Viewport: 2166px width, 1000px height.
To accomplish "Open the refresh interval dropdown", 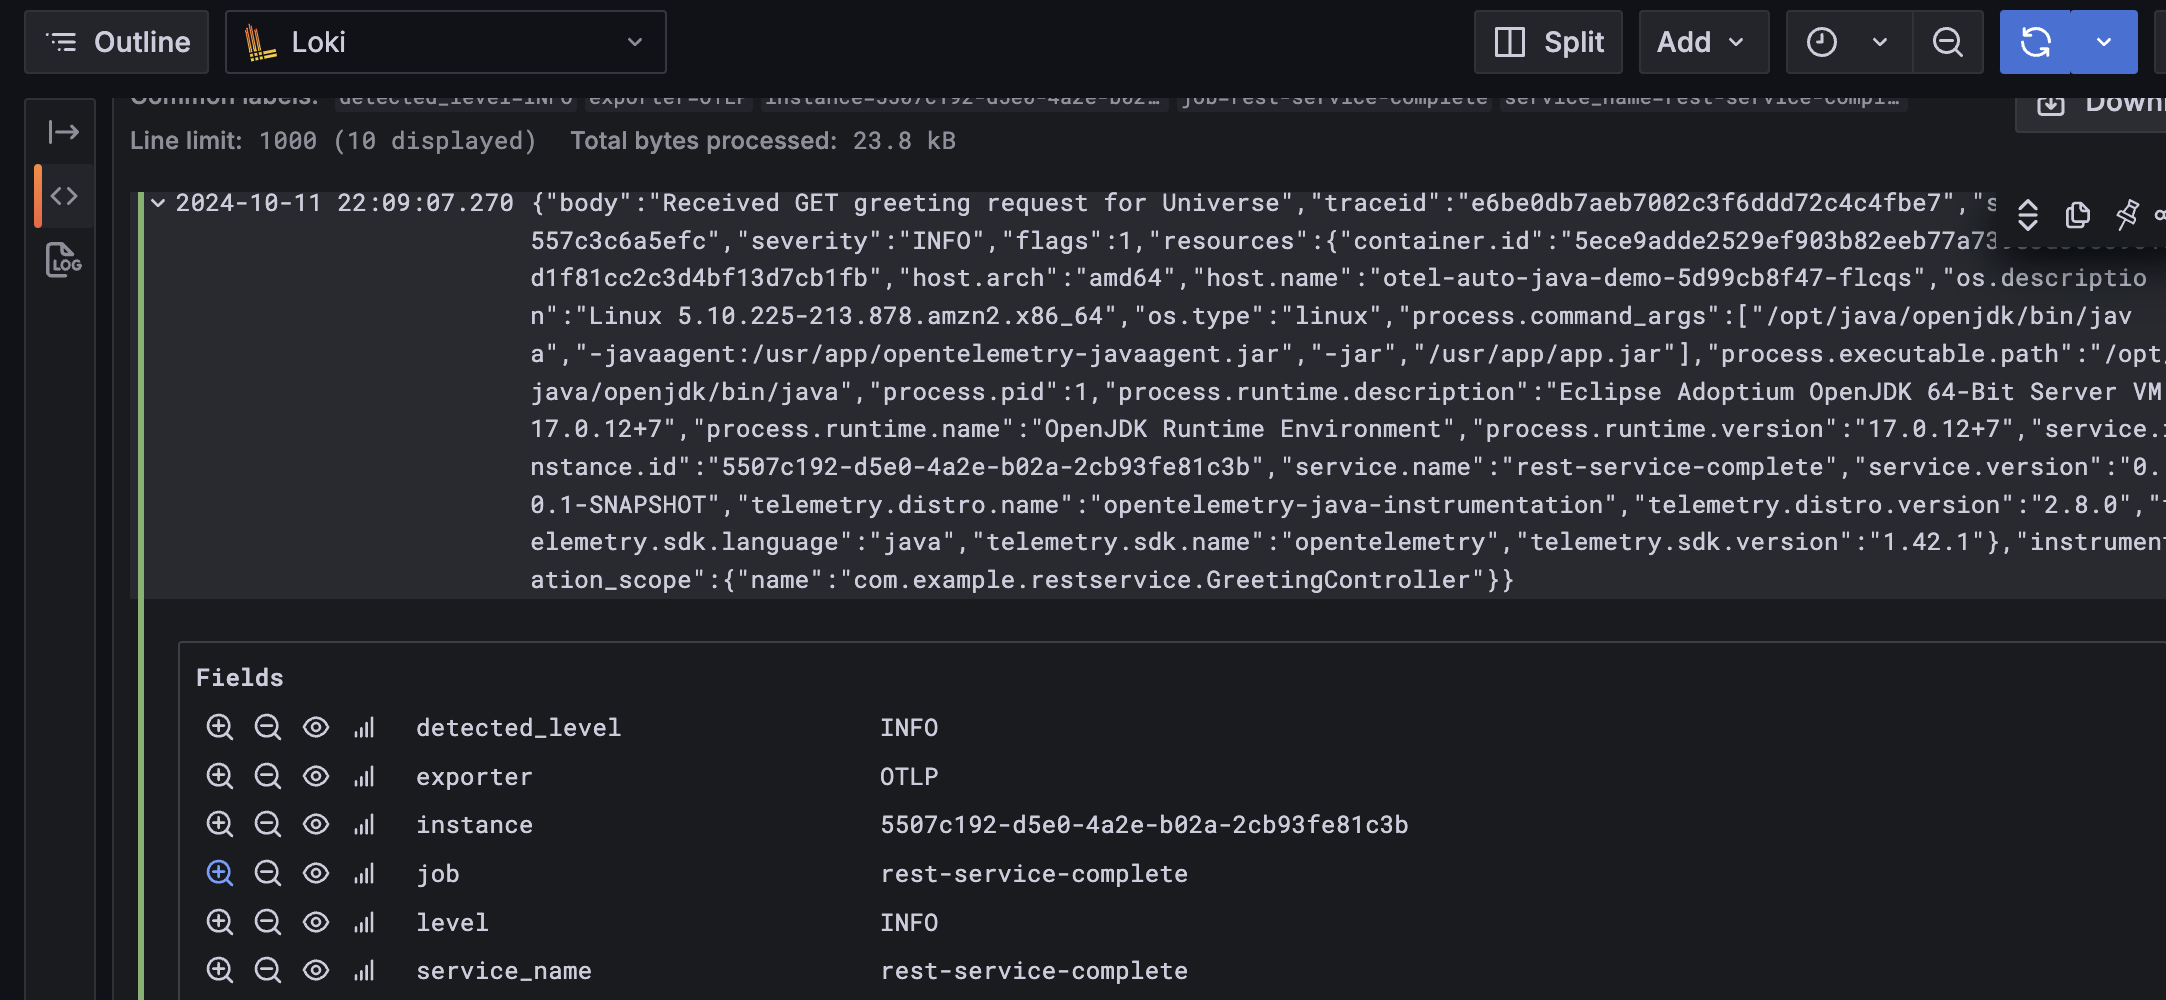I will [x=2104, y=42].
